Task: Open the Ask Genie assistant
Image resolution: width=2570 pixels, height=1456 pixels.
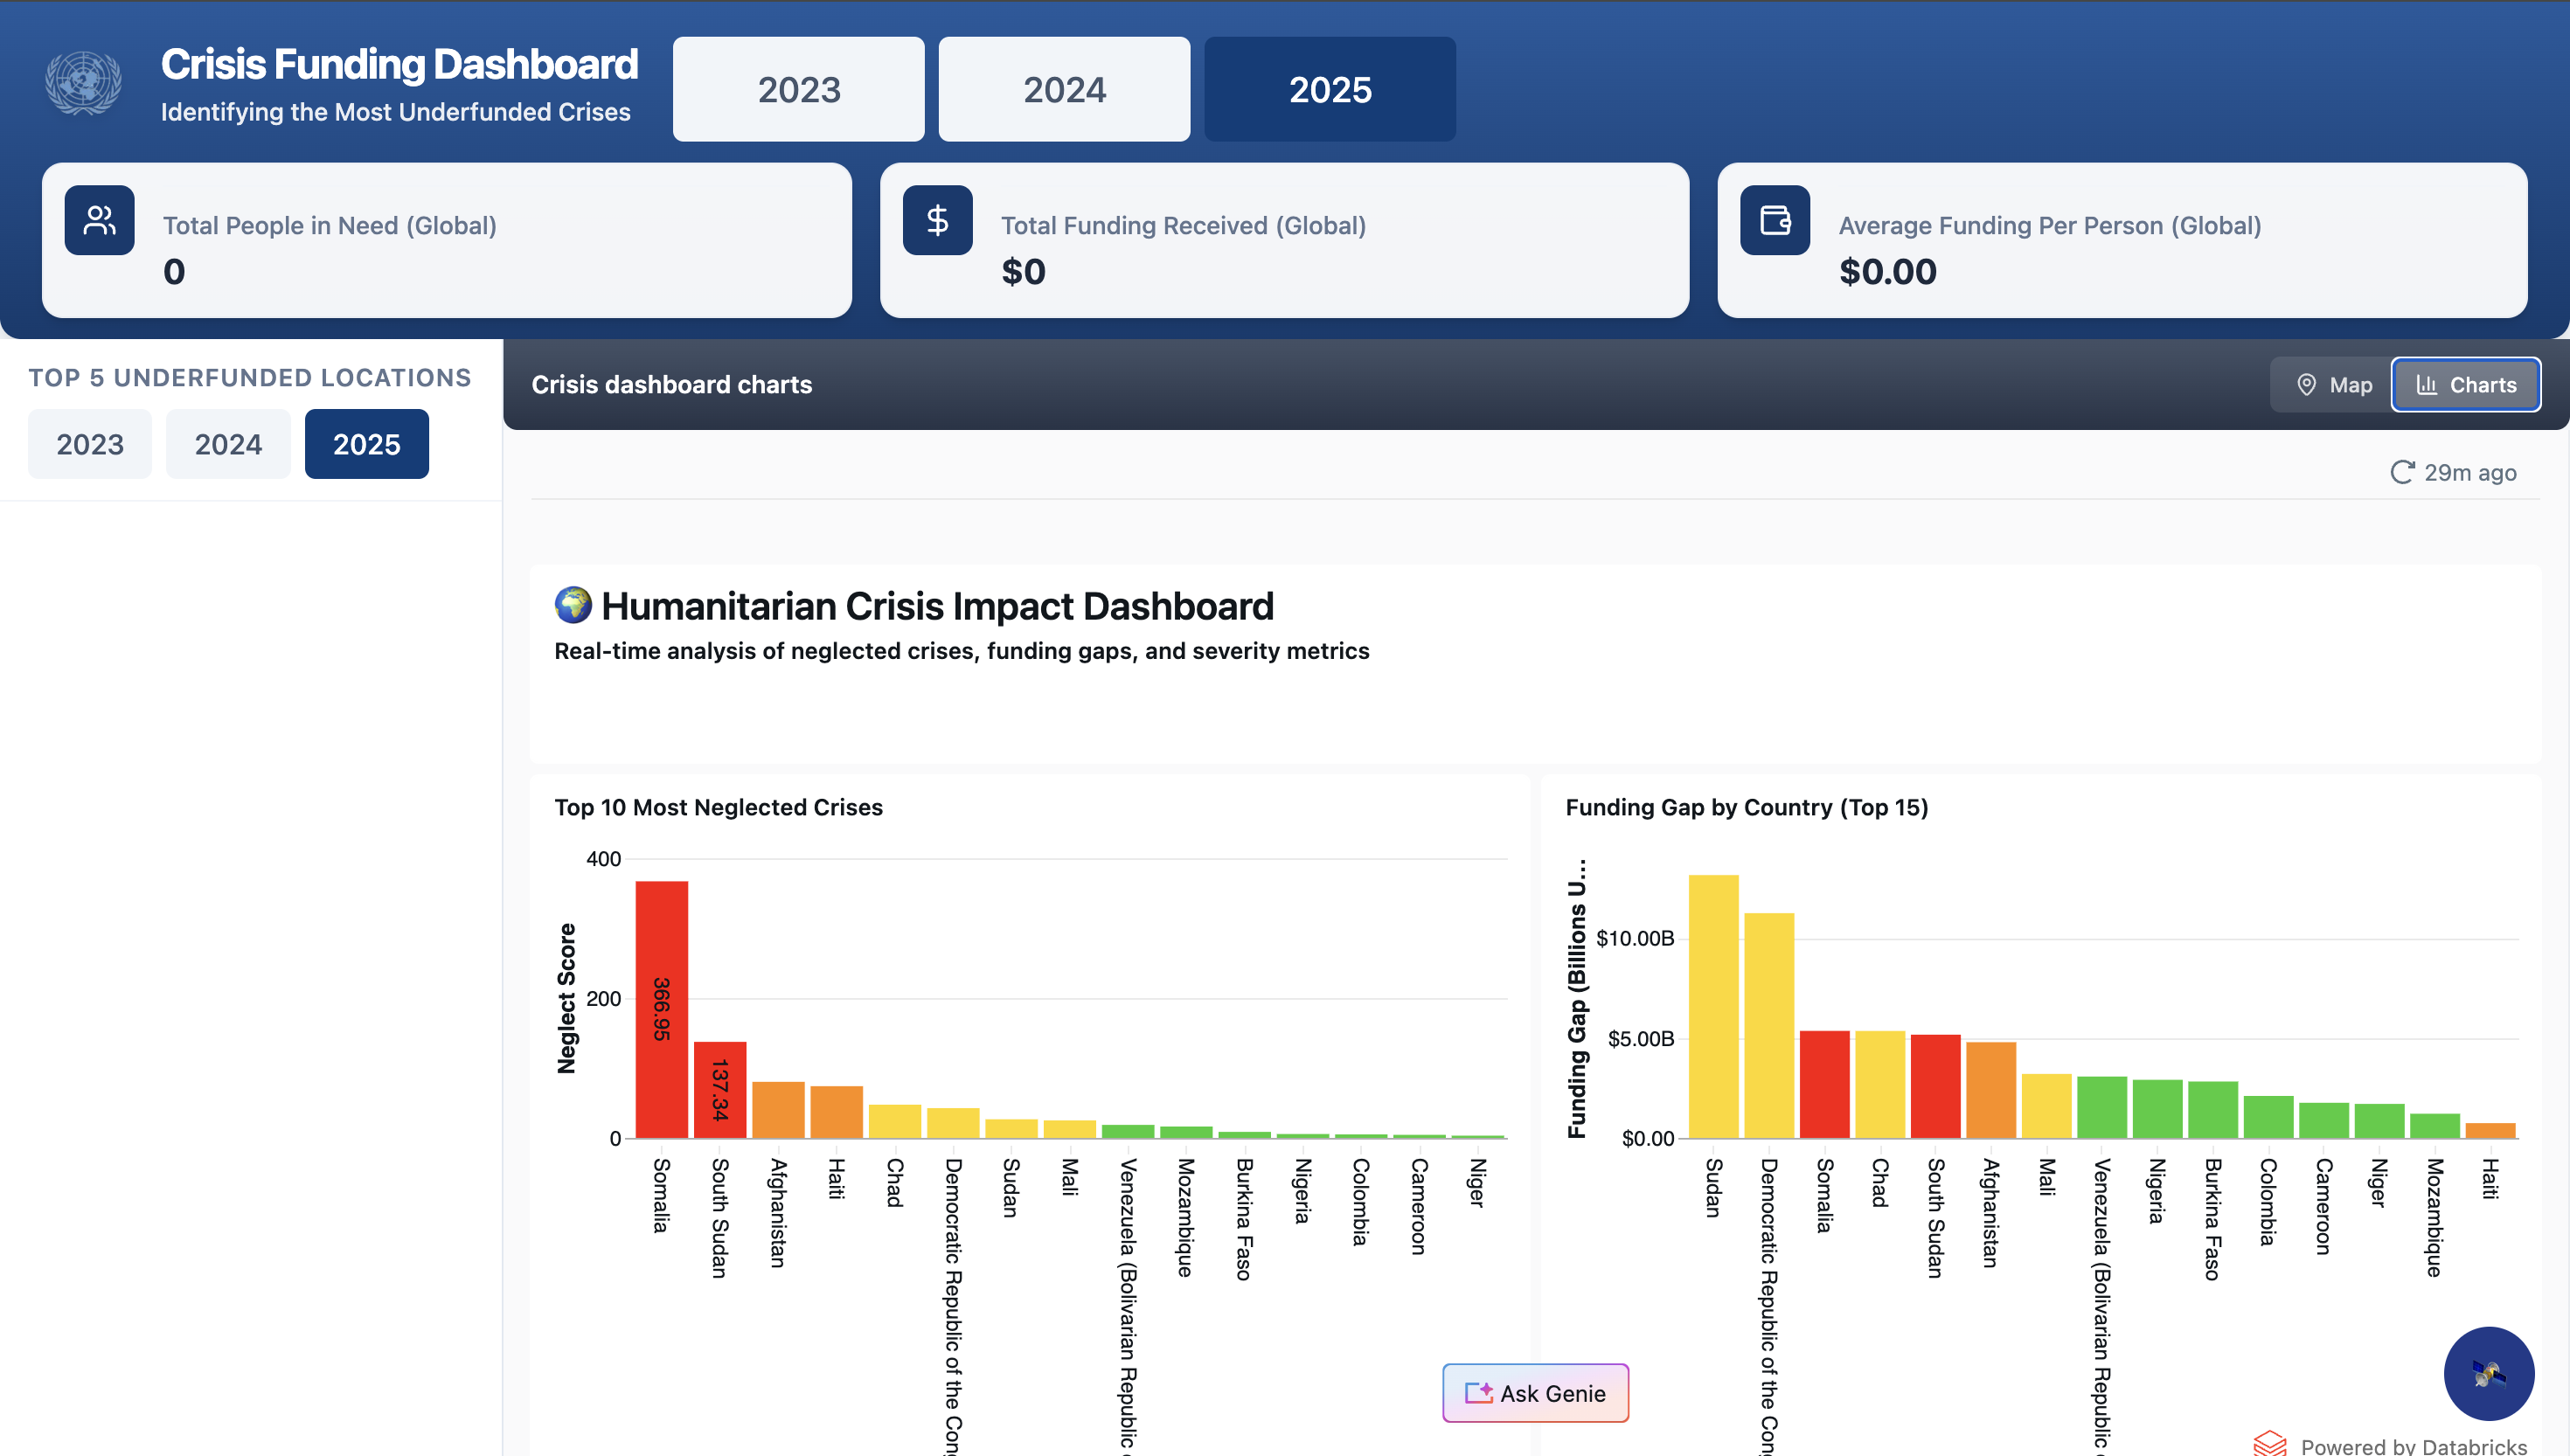Action: (x=1535, y=1393)
